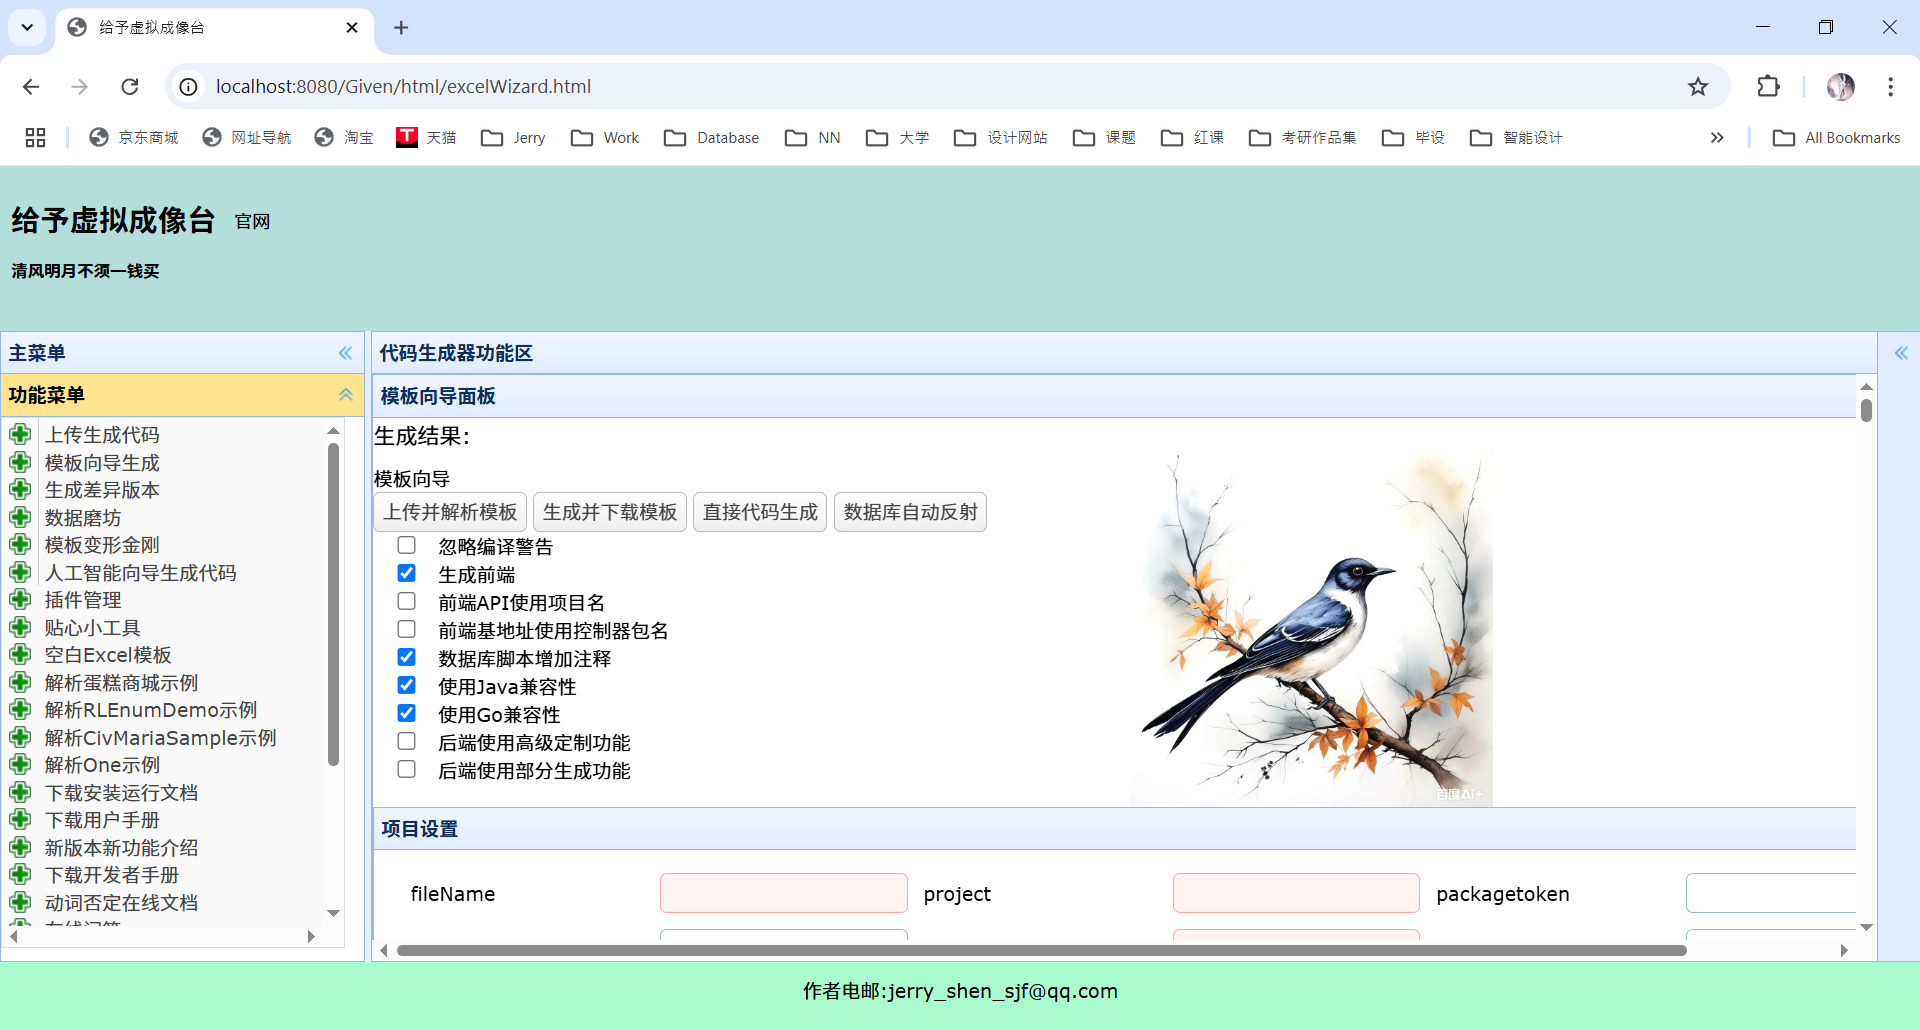Click the plus icon next to 贴心小工具
1920x1030 pixels.
tap(21, 627)
